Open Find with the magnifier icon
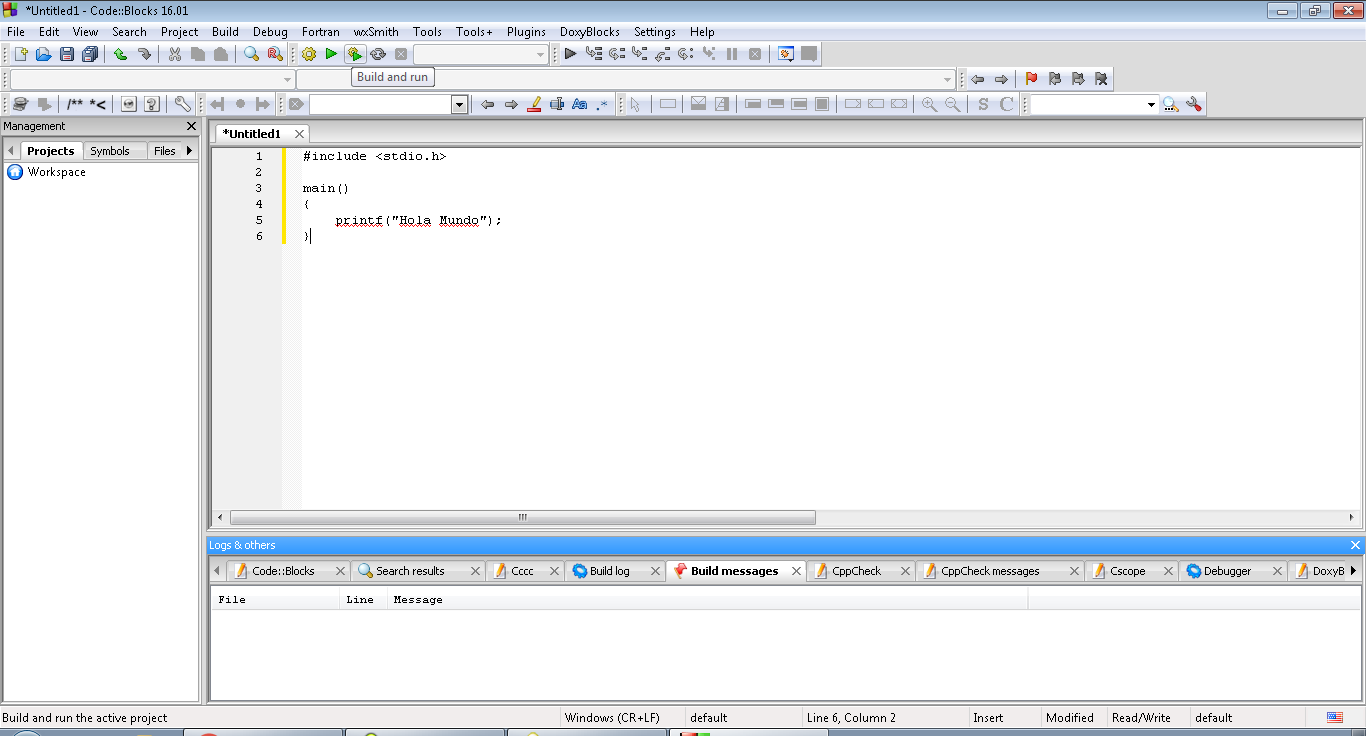This screenshot has height=736, width=1366. [x=252, y=54]
